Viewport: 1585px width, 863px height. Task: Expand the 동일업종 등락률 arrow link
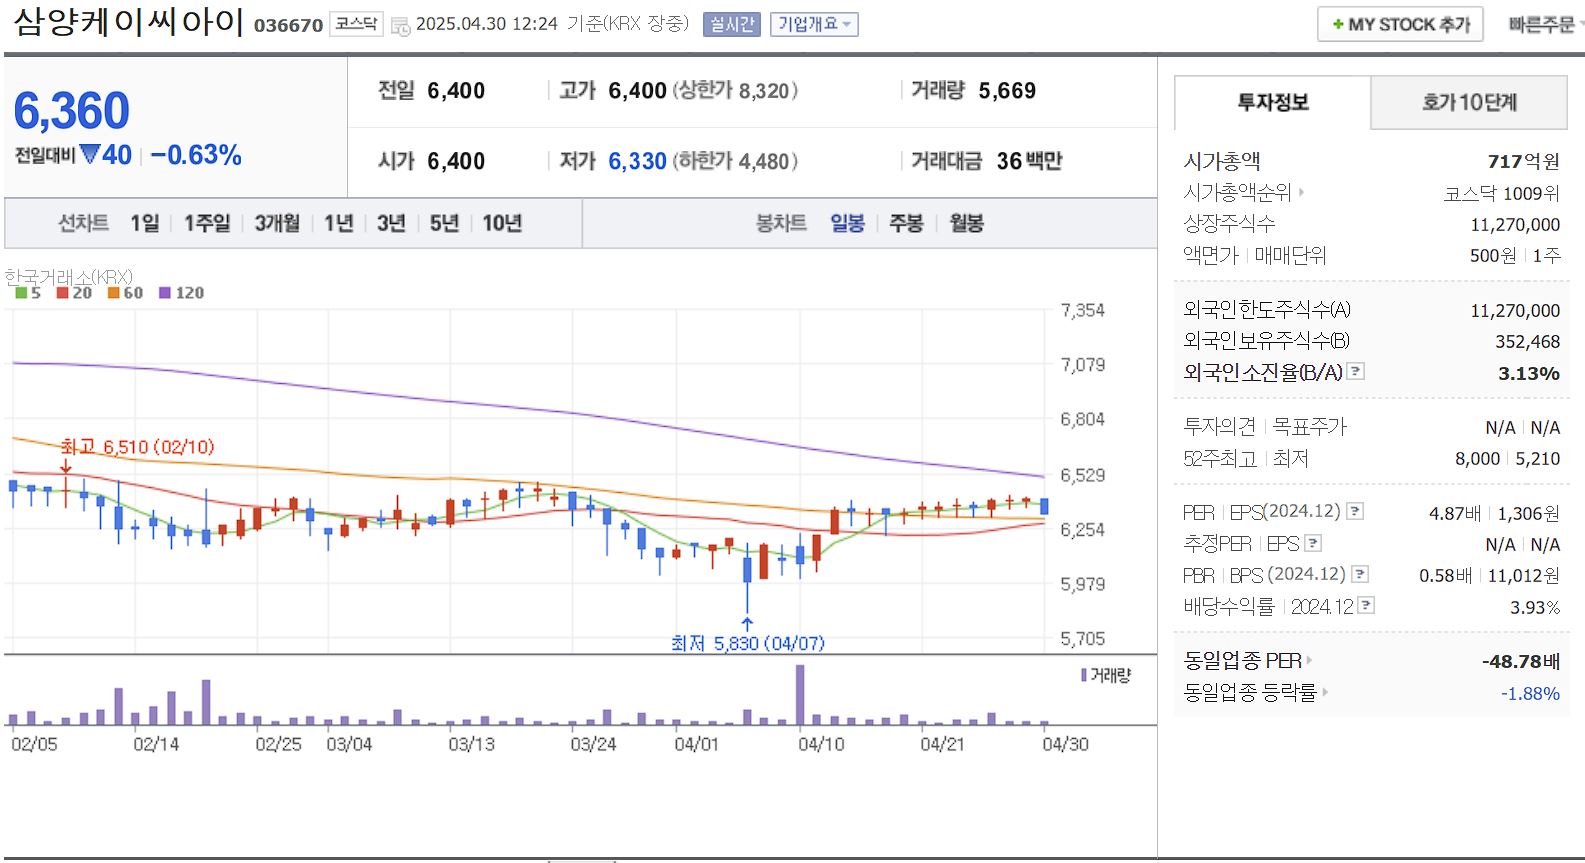click(x=1326, y=692)
